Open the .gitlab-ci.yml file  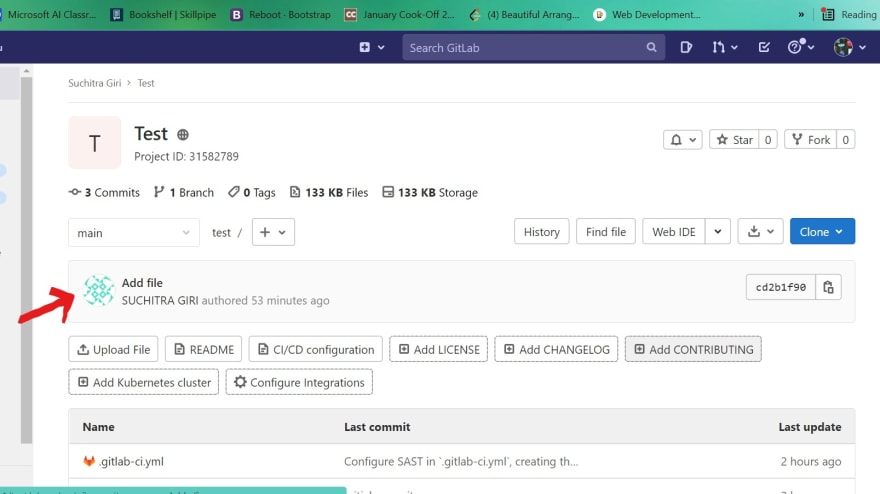(131, 461)
